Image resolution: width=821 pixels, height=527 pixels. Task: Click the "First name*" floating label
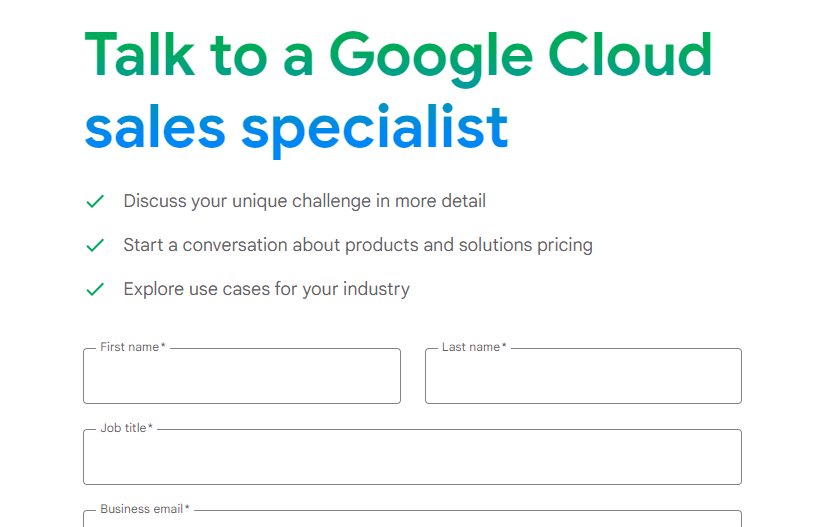[x=132, y=347]
